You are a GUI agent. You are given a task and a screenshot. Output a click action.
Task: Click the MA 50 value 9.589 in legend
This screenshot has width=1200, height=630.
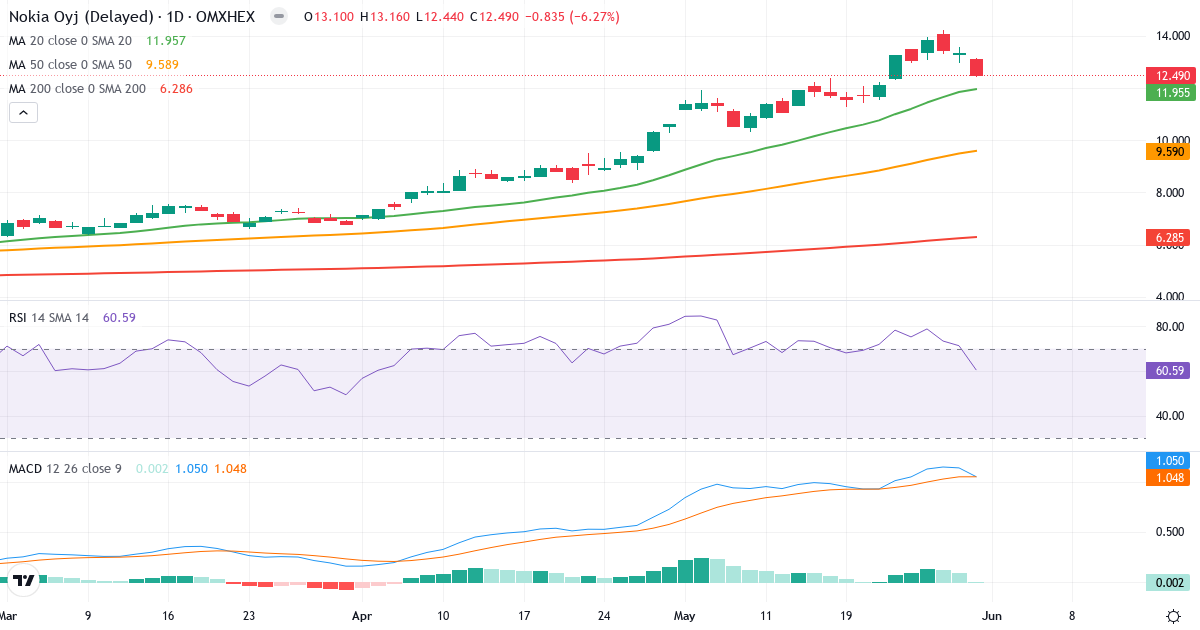[162, 65]
